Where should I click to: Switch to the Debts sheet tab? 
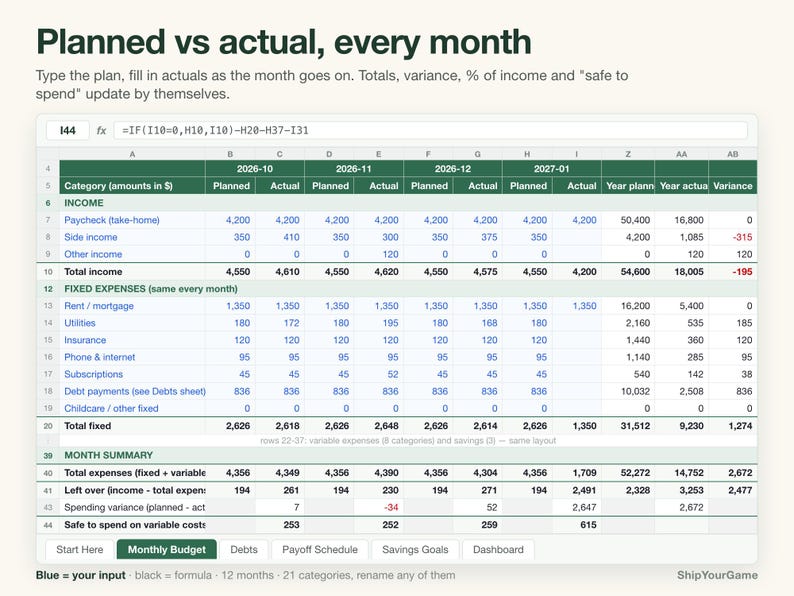(244, 549)
